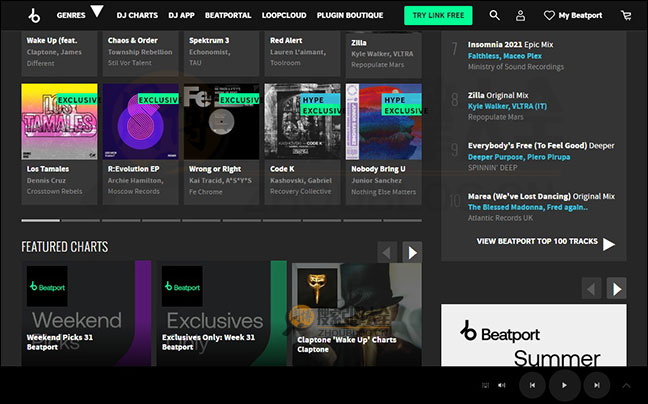This screenshot has width=648, height=404.
Task: Open the Red Alert release title
Action: pyautogui.click(x=286, y=40)
